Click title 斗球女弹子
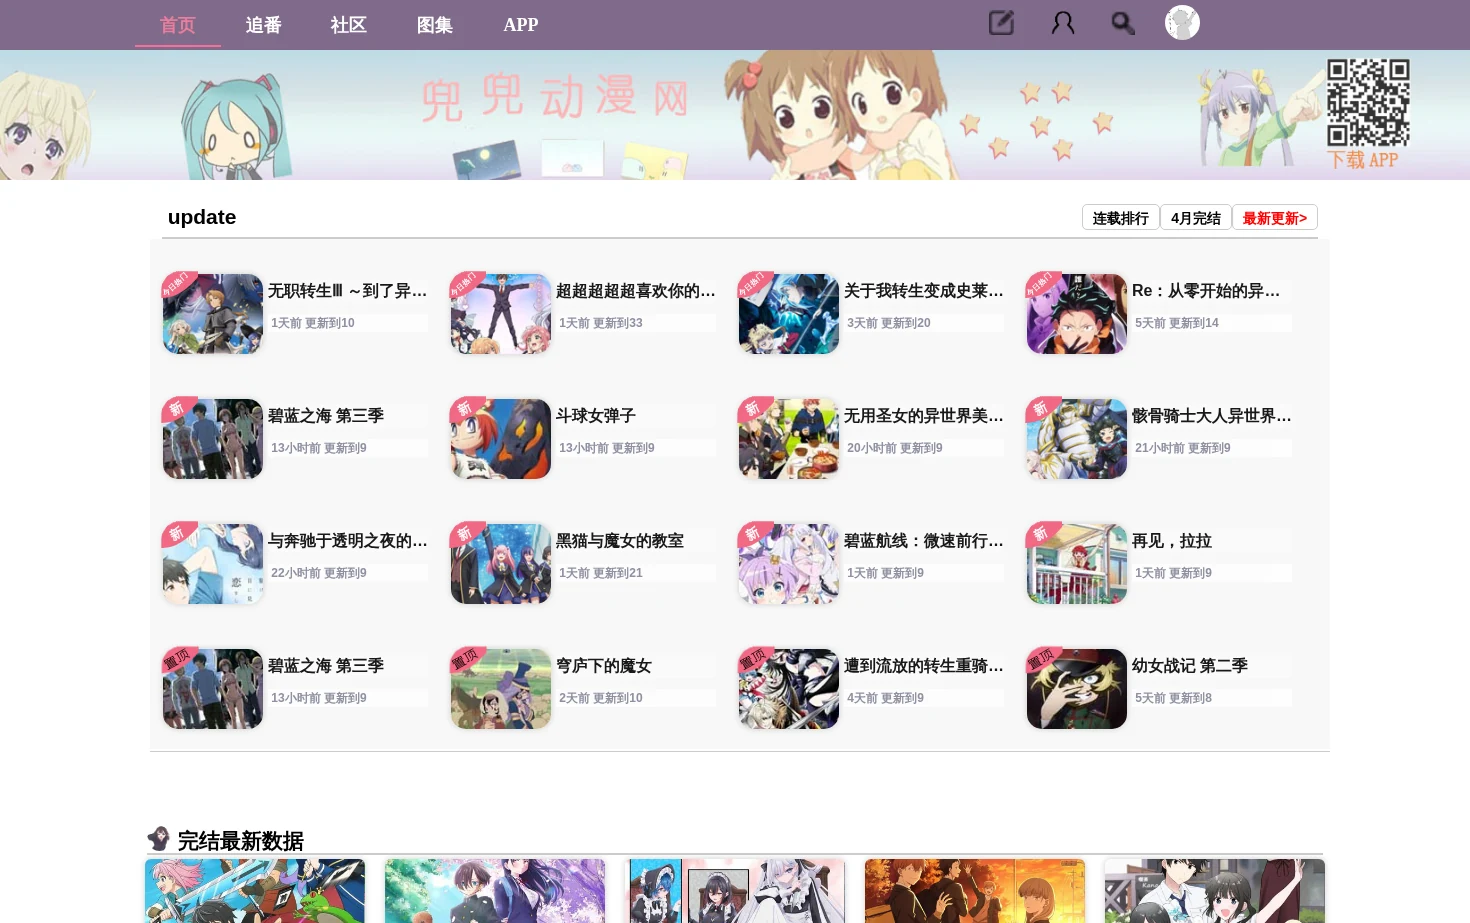Screen dimensions: 1470x923 coord(596,416)
